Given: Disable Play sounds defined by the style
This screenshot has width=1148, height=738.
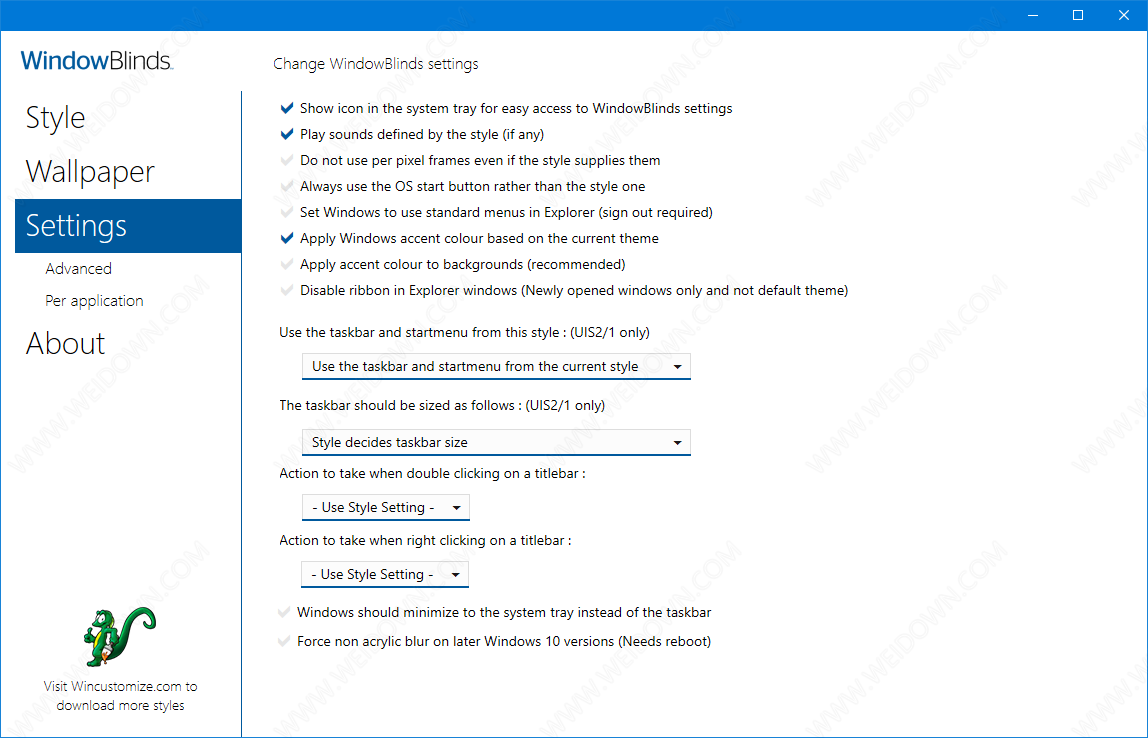Looking at the screenshot, I should tap(288, 134).
